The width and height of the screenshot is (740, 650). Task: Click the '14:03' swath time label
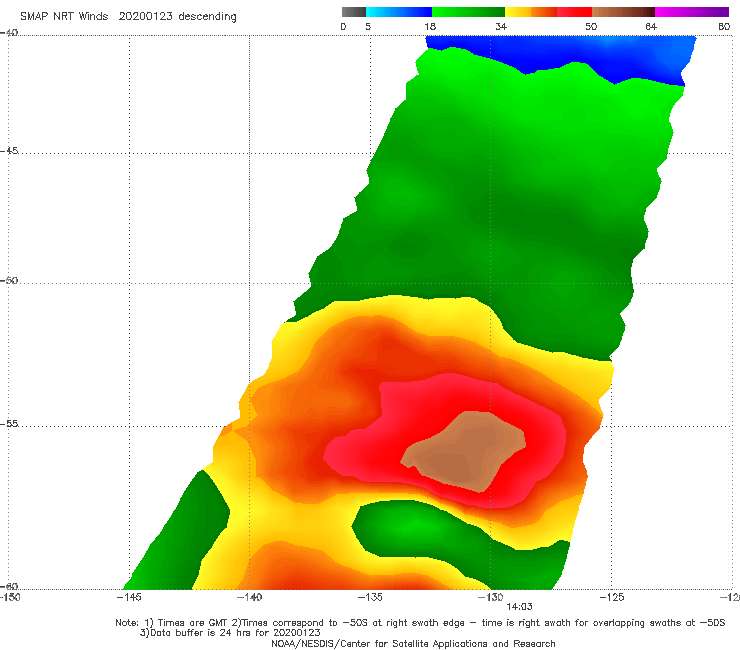pos(519,607)
